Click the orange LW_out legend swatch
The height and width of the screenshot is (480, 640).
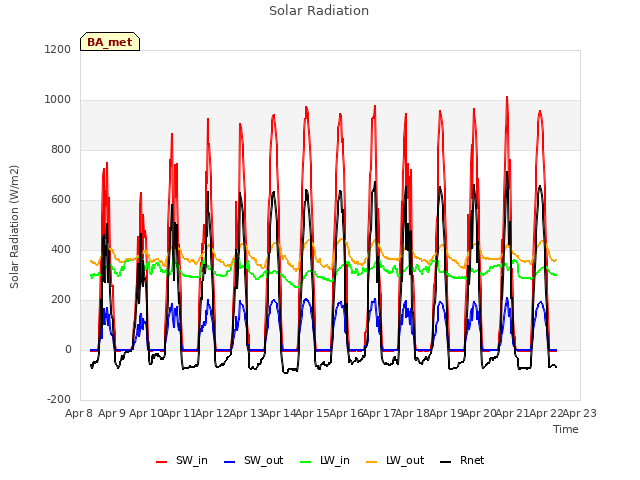(x=372, y=462)
